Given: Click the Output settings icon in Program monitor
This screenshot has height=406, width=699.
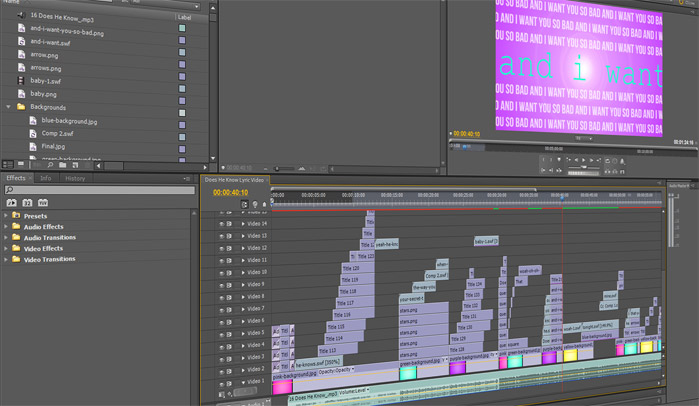Looking at the screenshot, I should [622, 161].
